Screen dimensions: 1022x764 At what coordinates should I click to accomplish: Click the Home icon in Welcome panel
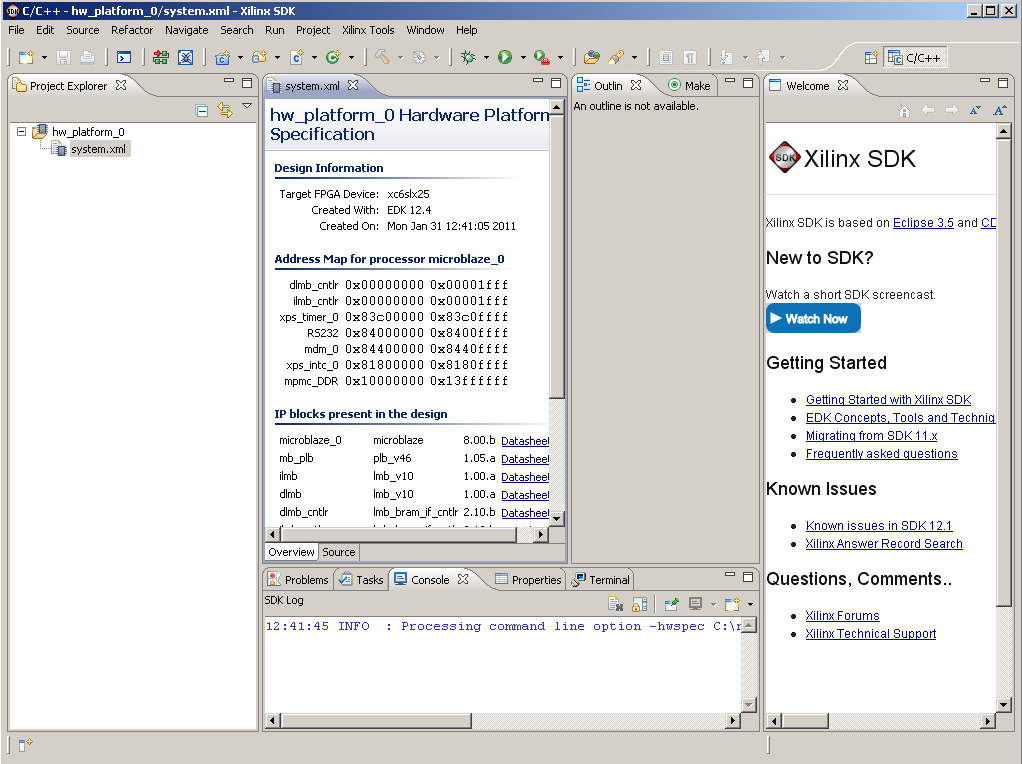(904, 110)
